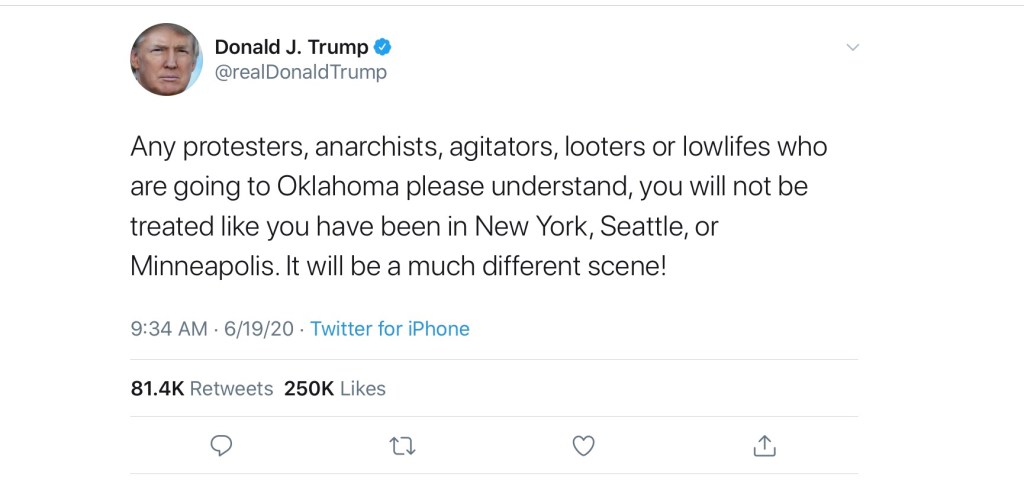This screenshot has height=480, width=1024.
Task: Click the 250K like count number
Action: tap(308, 389)
